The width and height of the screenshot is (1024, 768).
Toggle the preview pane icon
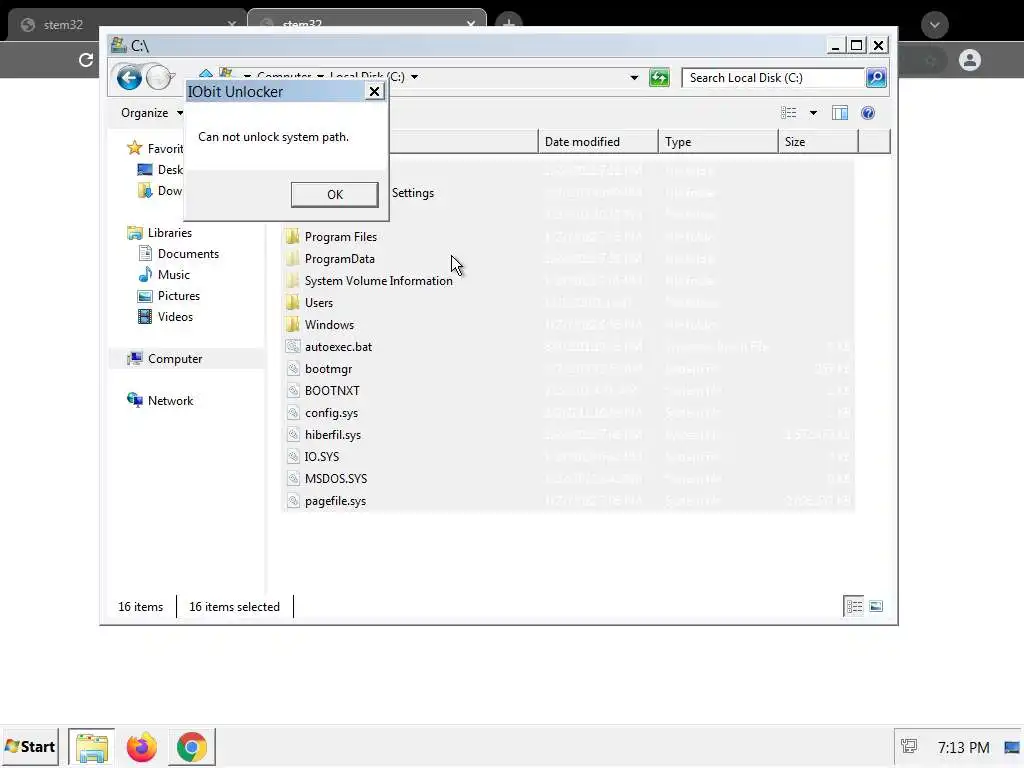coord(840,113)
